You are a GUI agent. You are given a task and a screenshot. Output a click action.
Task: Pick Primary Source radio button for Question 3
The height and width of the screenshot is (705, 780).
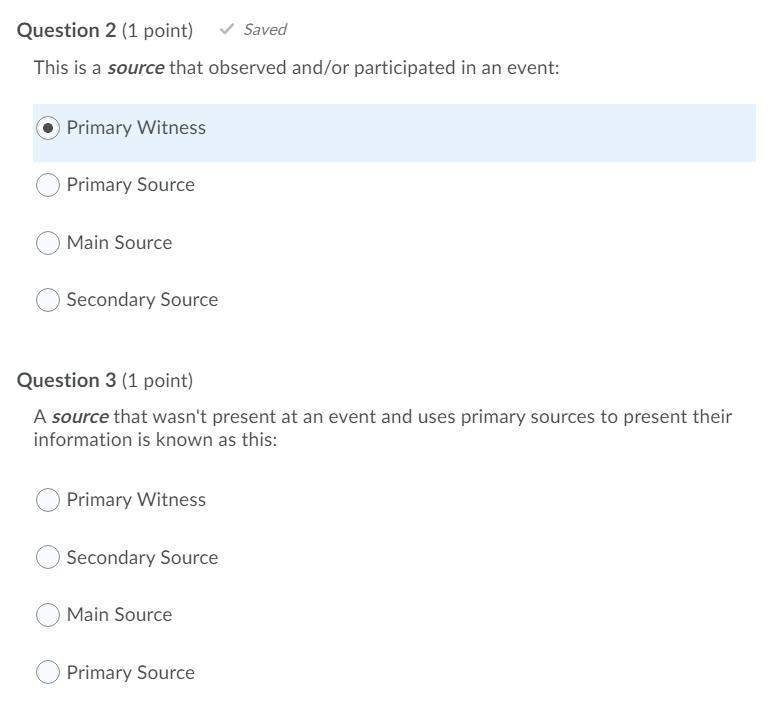pyautogui.click(x=47, y=673)
